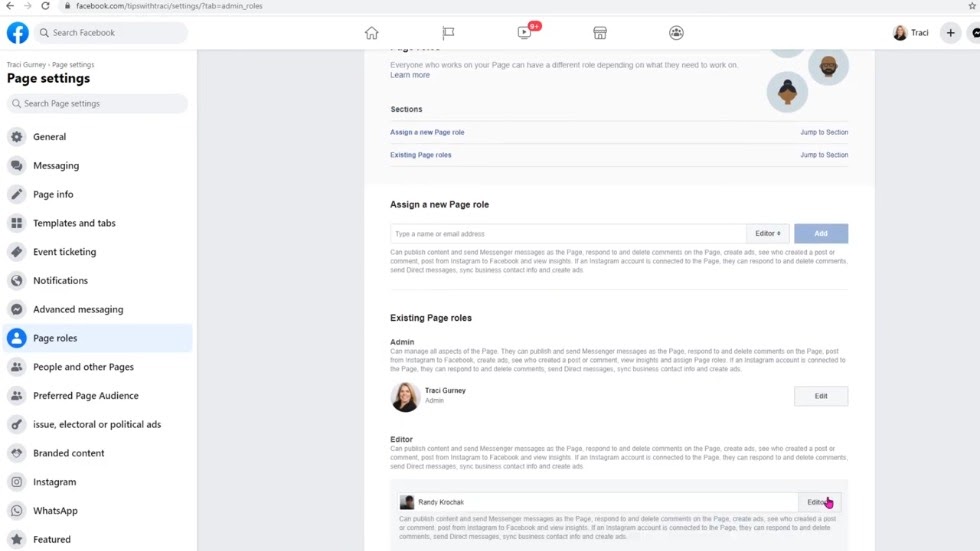Image resolution: width=980 pixels, height=551 pixels.
Task: Click the Notifications globe icon
Action: pos(17,280)
